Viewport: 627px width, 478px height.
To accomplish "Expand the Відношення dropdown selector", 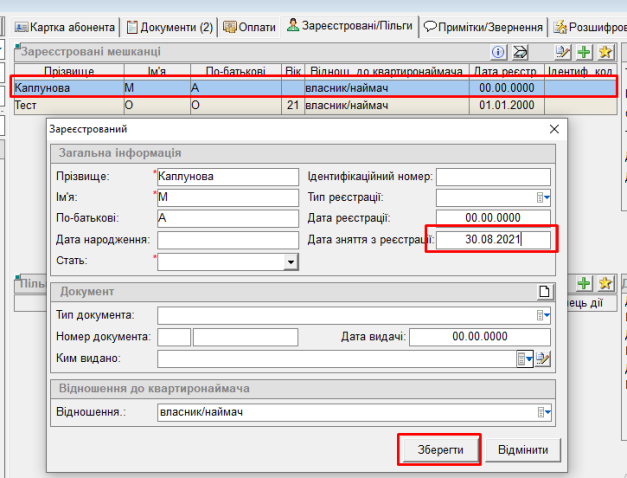I will click(x=545, y=411).
